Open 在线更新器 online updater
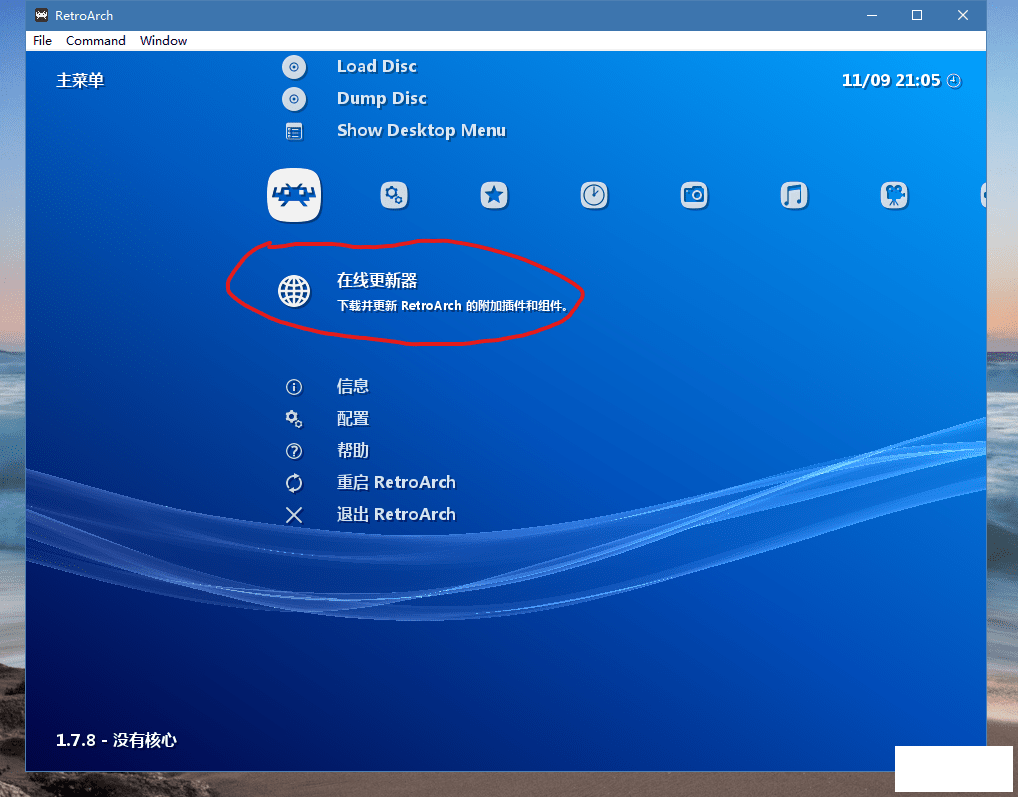The width and height of the screenshot is (1018, 797). 377,280
